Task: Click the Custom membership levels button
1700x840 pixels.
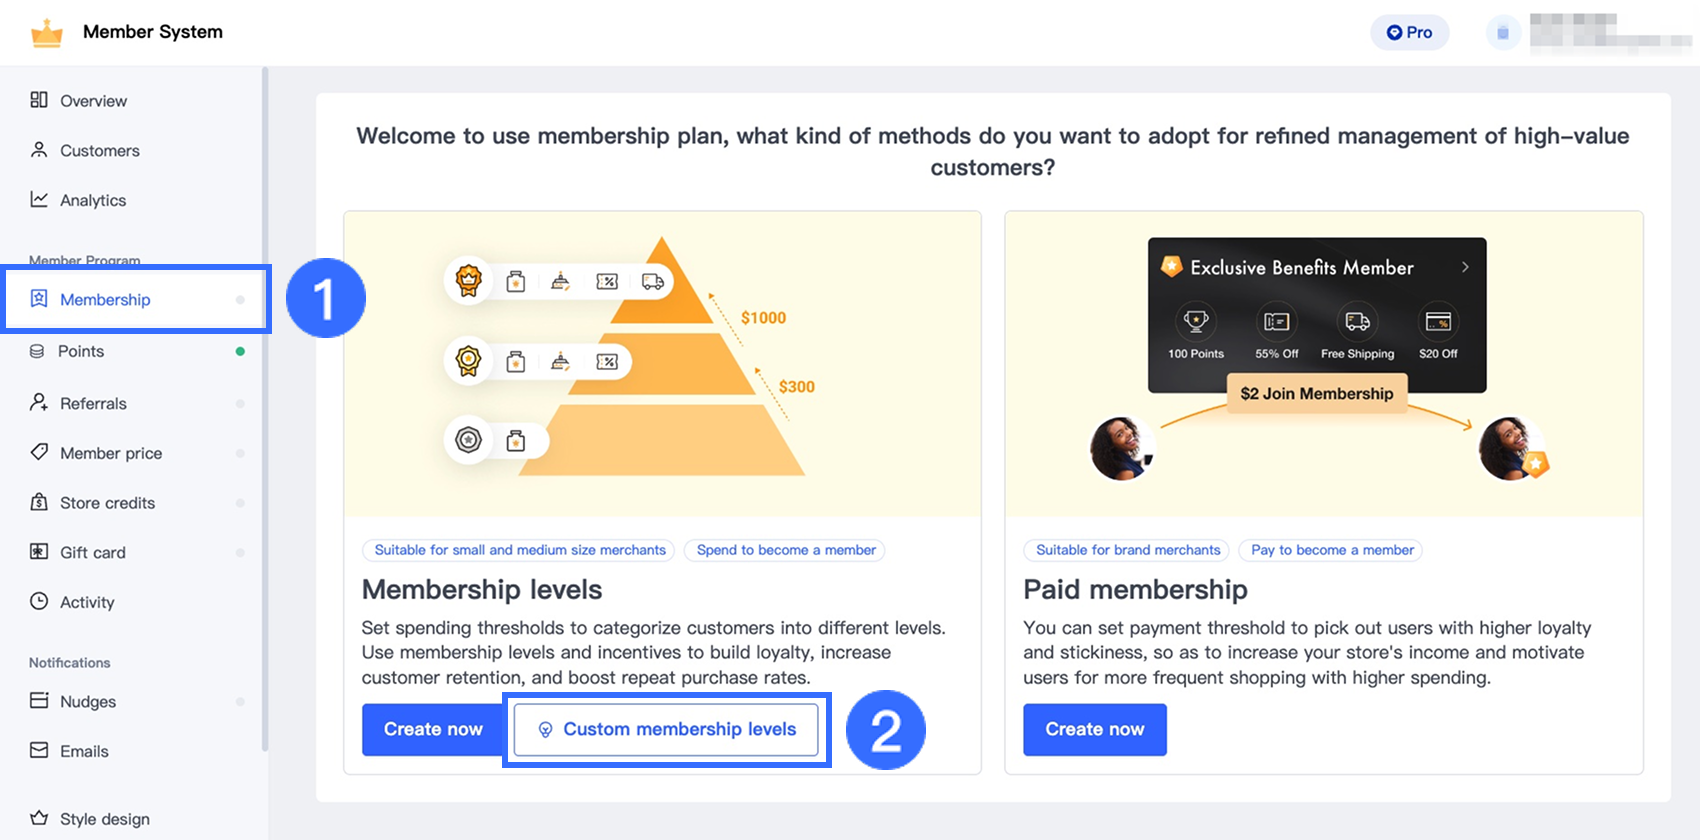Action: [666, 729]
